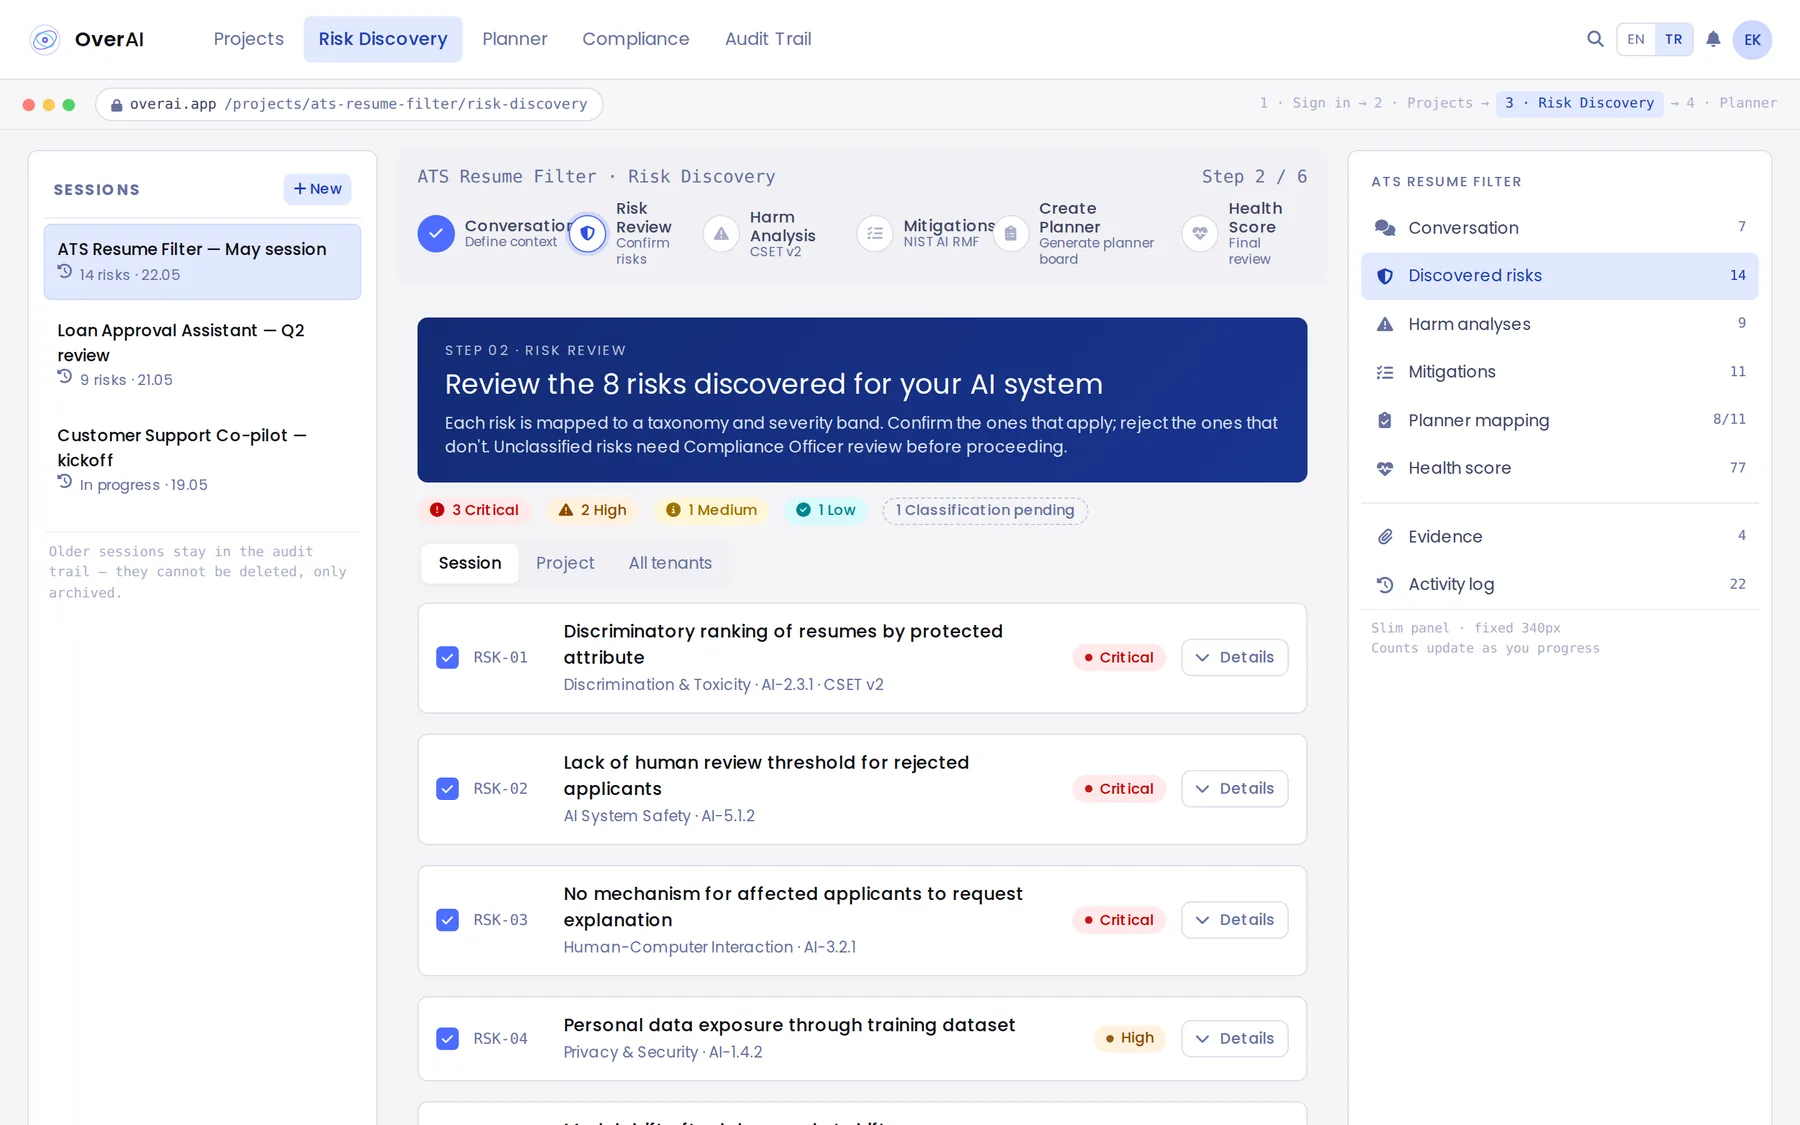Click the Evidence paperclip icon
The width and height of the screenshot is (1800, 1125).
1385,537
